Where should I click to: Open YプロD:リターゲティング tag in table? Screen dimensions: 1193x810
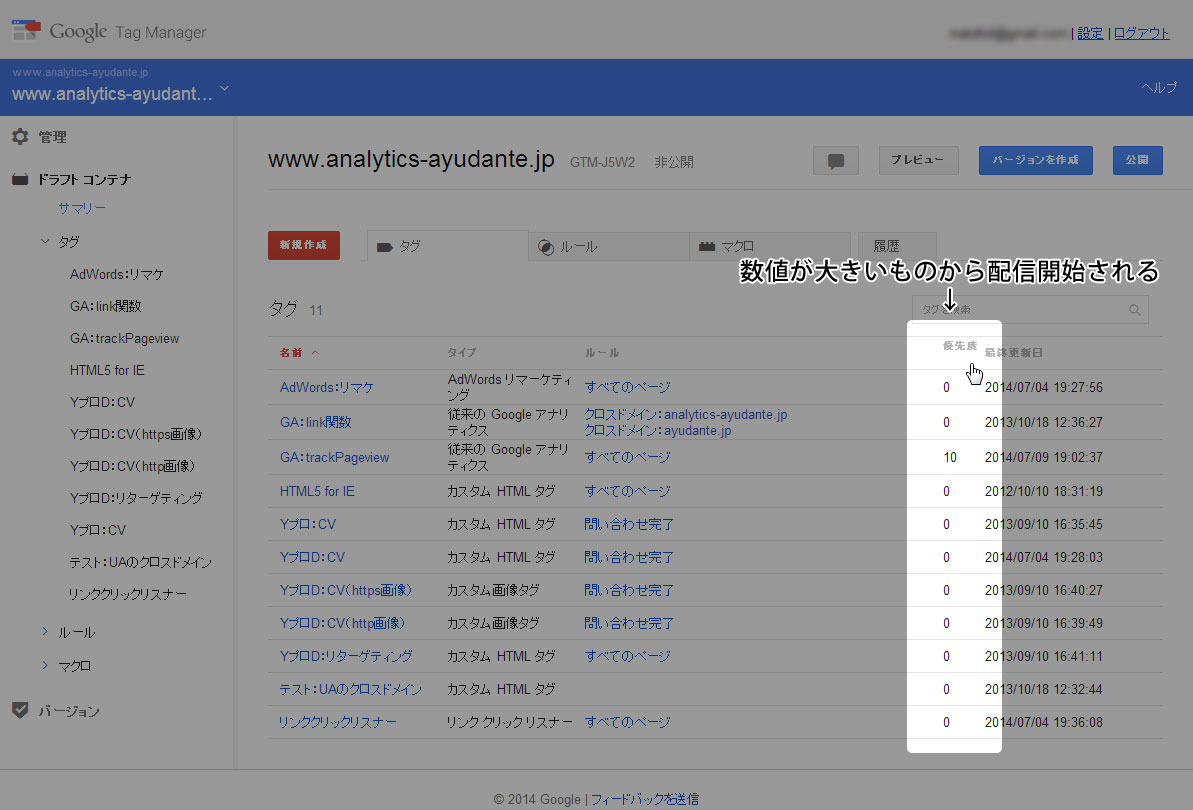click(345, 656)
